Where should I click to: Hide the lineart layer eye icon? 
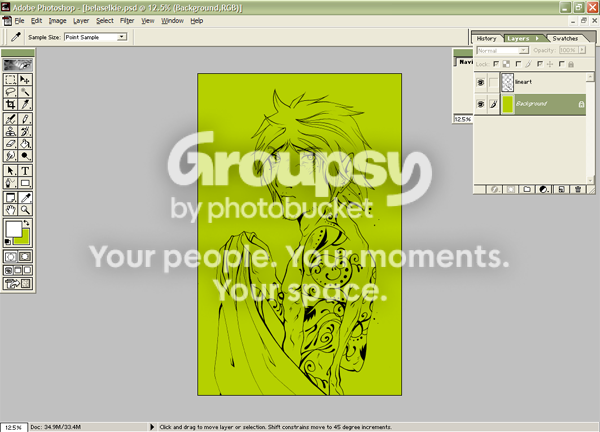[481, 82]
